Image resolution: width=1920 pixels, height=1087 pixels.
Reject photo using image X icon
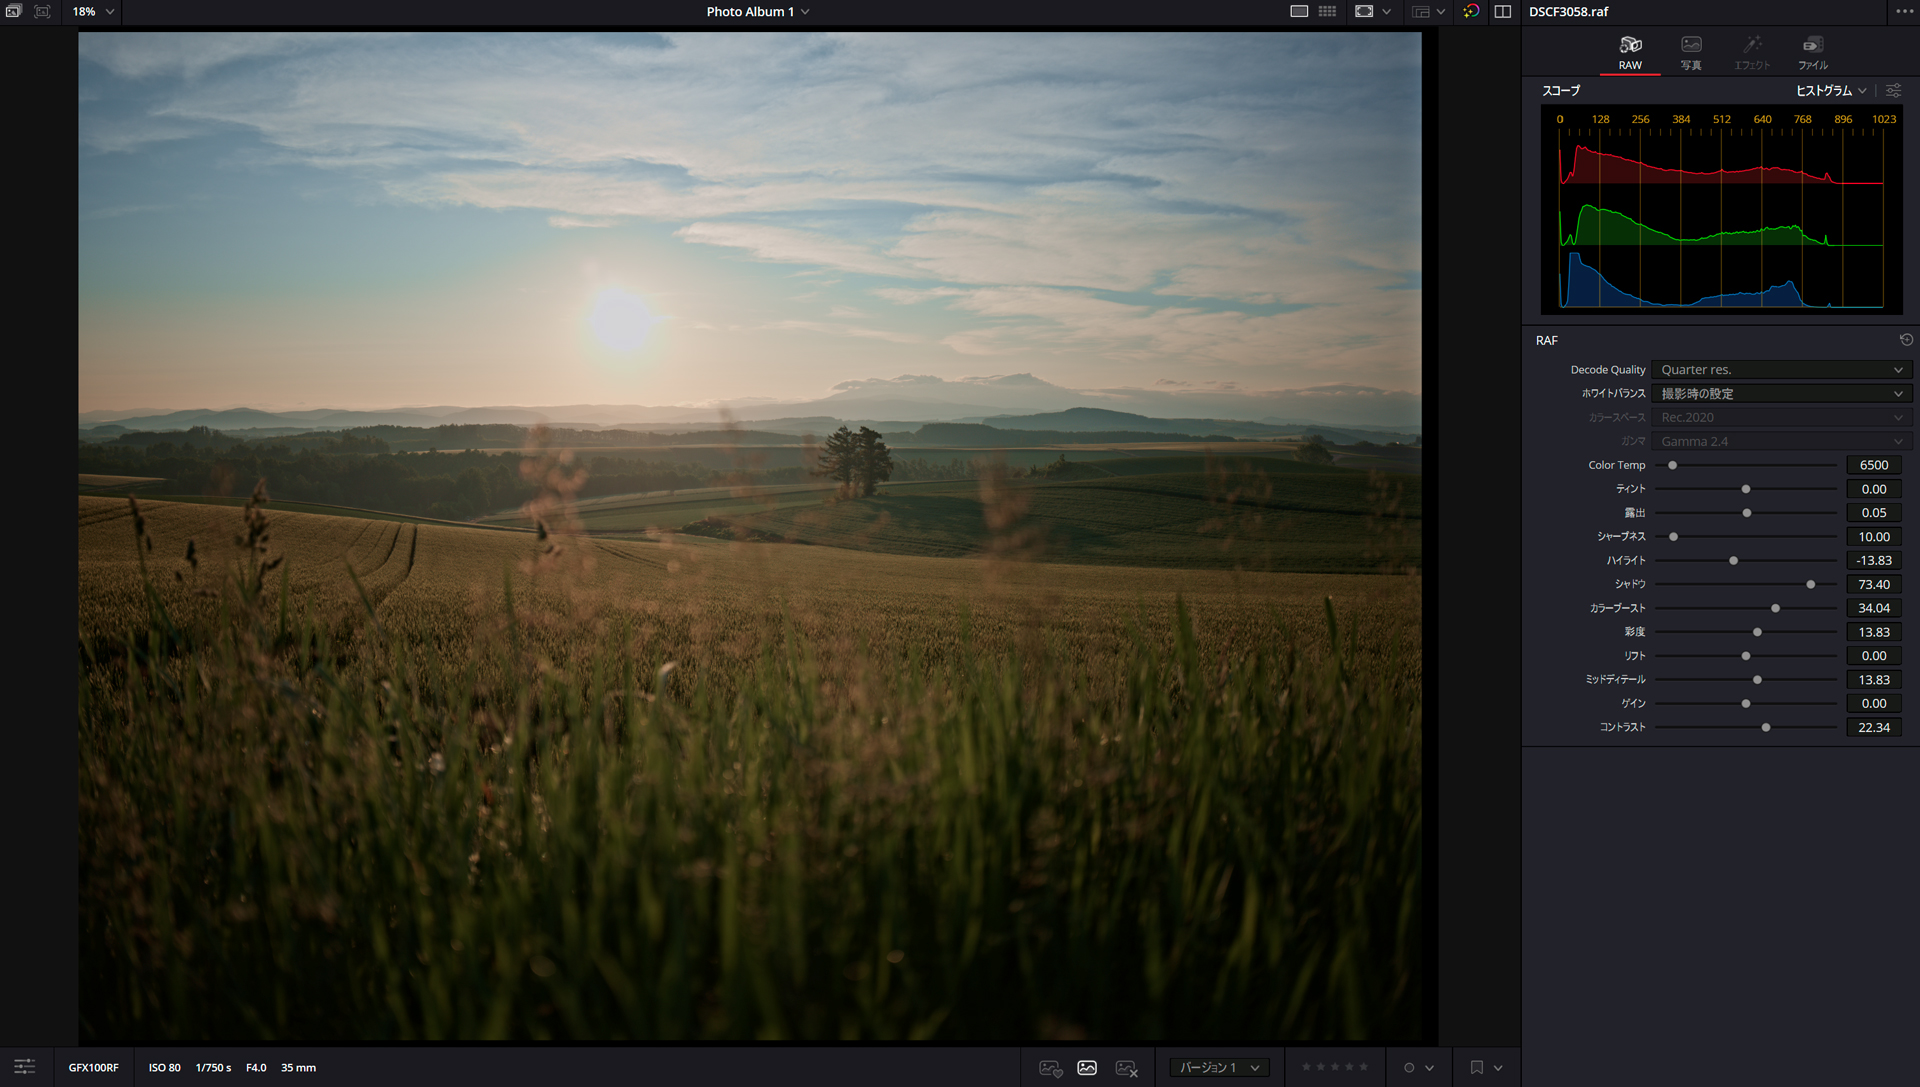pos(1126,1068)
